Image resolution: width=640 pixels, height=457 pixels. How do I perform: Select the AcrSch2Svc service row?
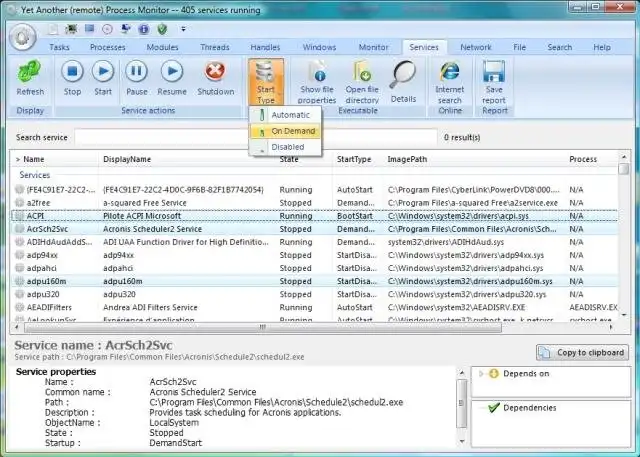[x=314, y=229]
